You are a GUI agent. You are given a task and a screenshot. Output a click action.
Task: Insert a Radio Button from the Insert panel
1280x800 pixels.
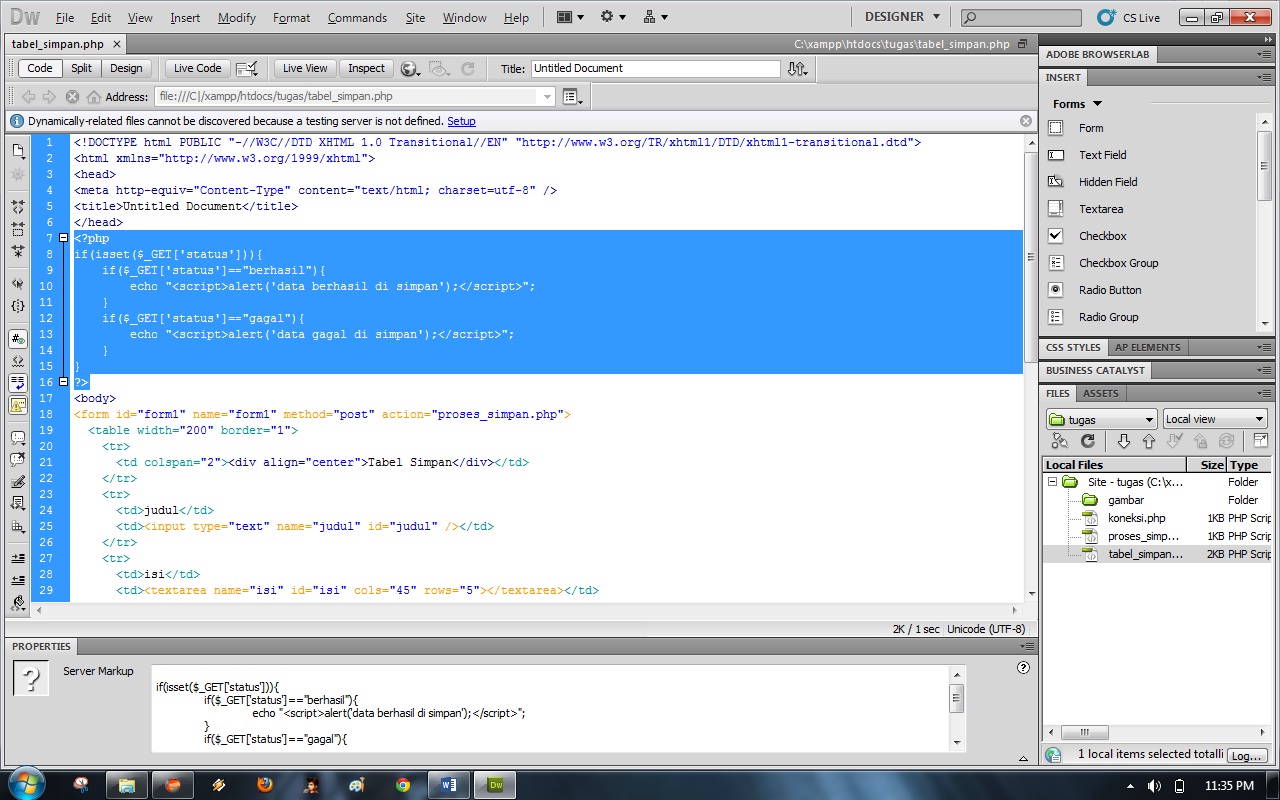[1055, 290]
